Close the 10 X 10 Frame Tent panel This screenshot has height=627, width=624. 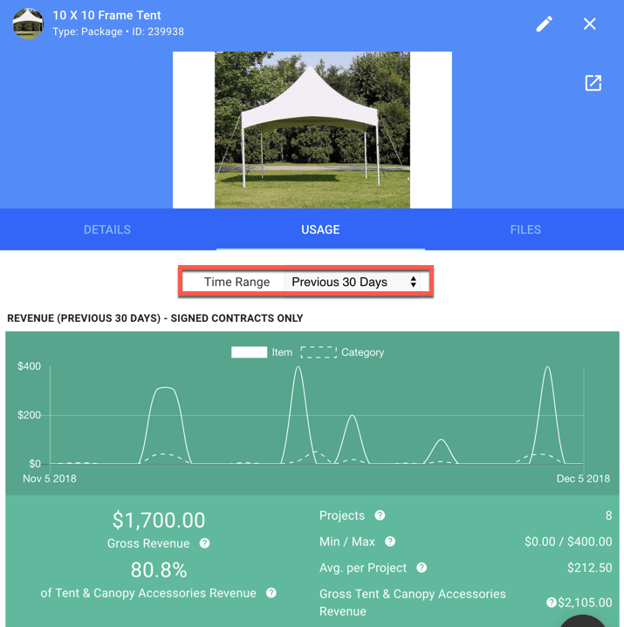(x=590, y=24)
